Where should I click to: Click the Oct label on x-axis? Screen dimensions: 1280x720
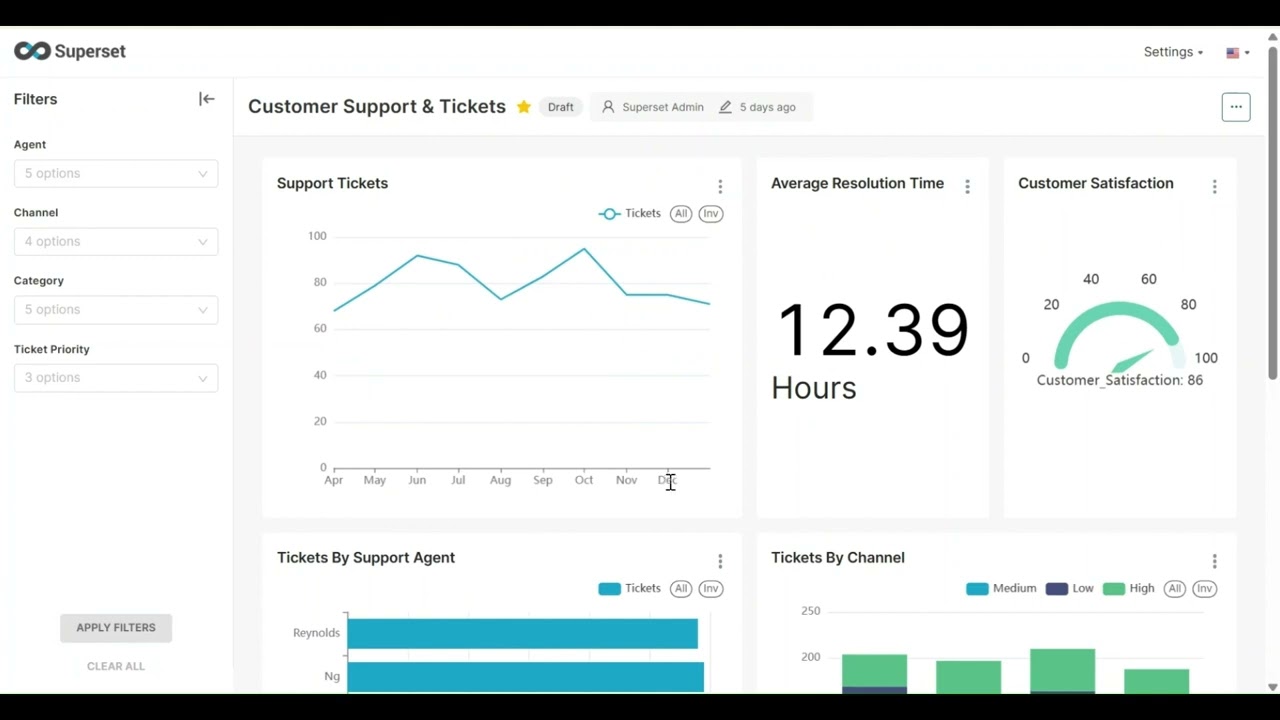click(x=584, y=480)
